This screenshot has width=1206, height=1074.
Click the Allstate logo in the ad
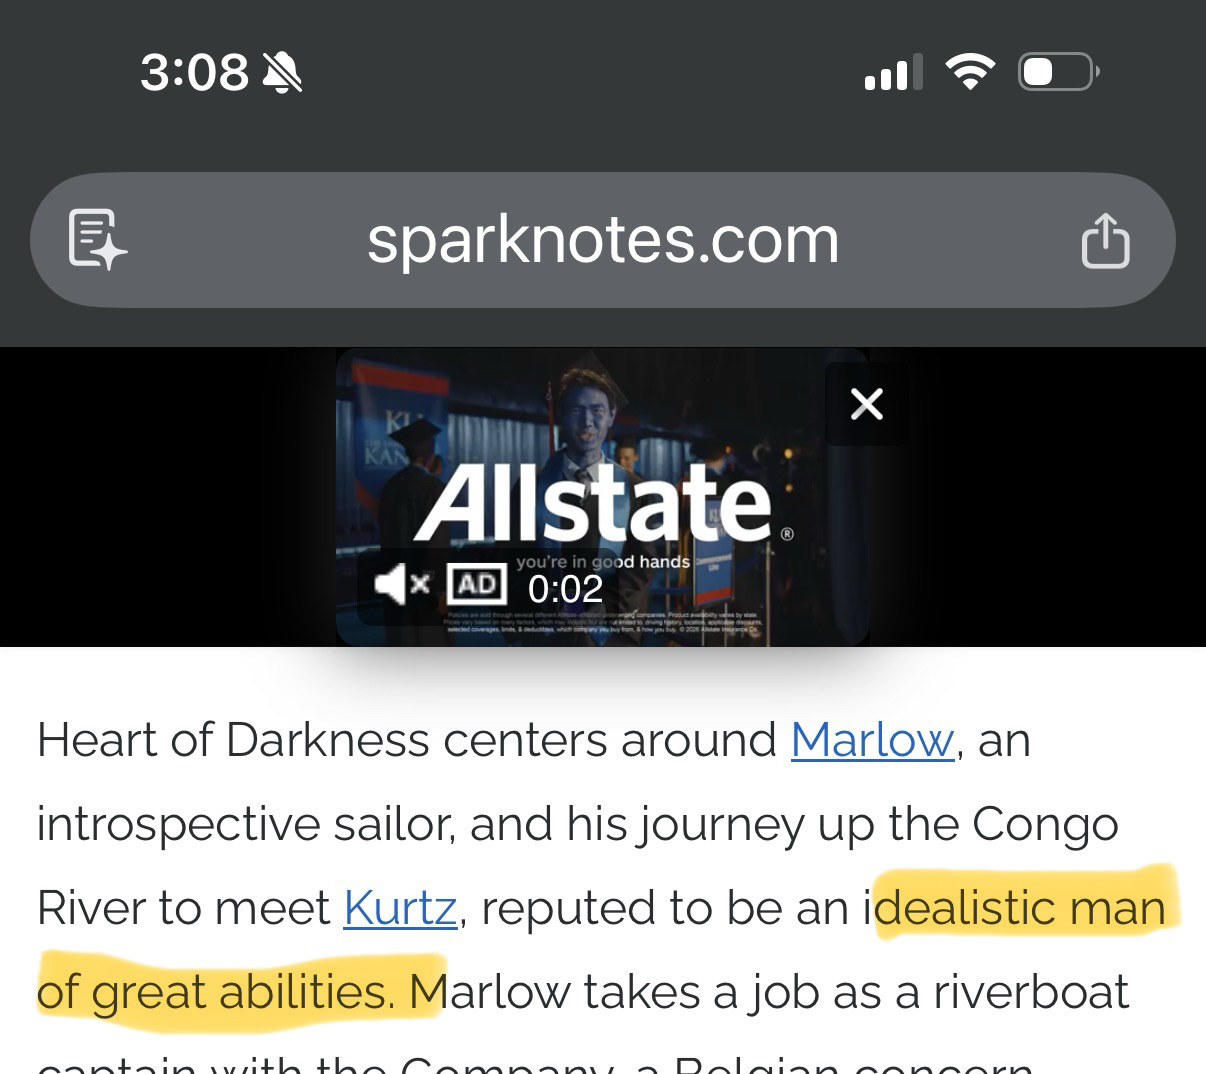pyautogui.click(x=594, y=503)
